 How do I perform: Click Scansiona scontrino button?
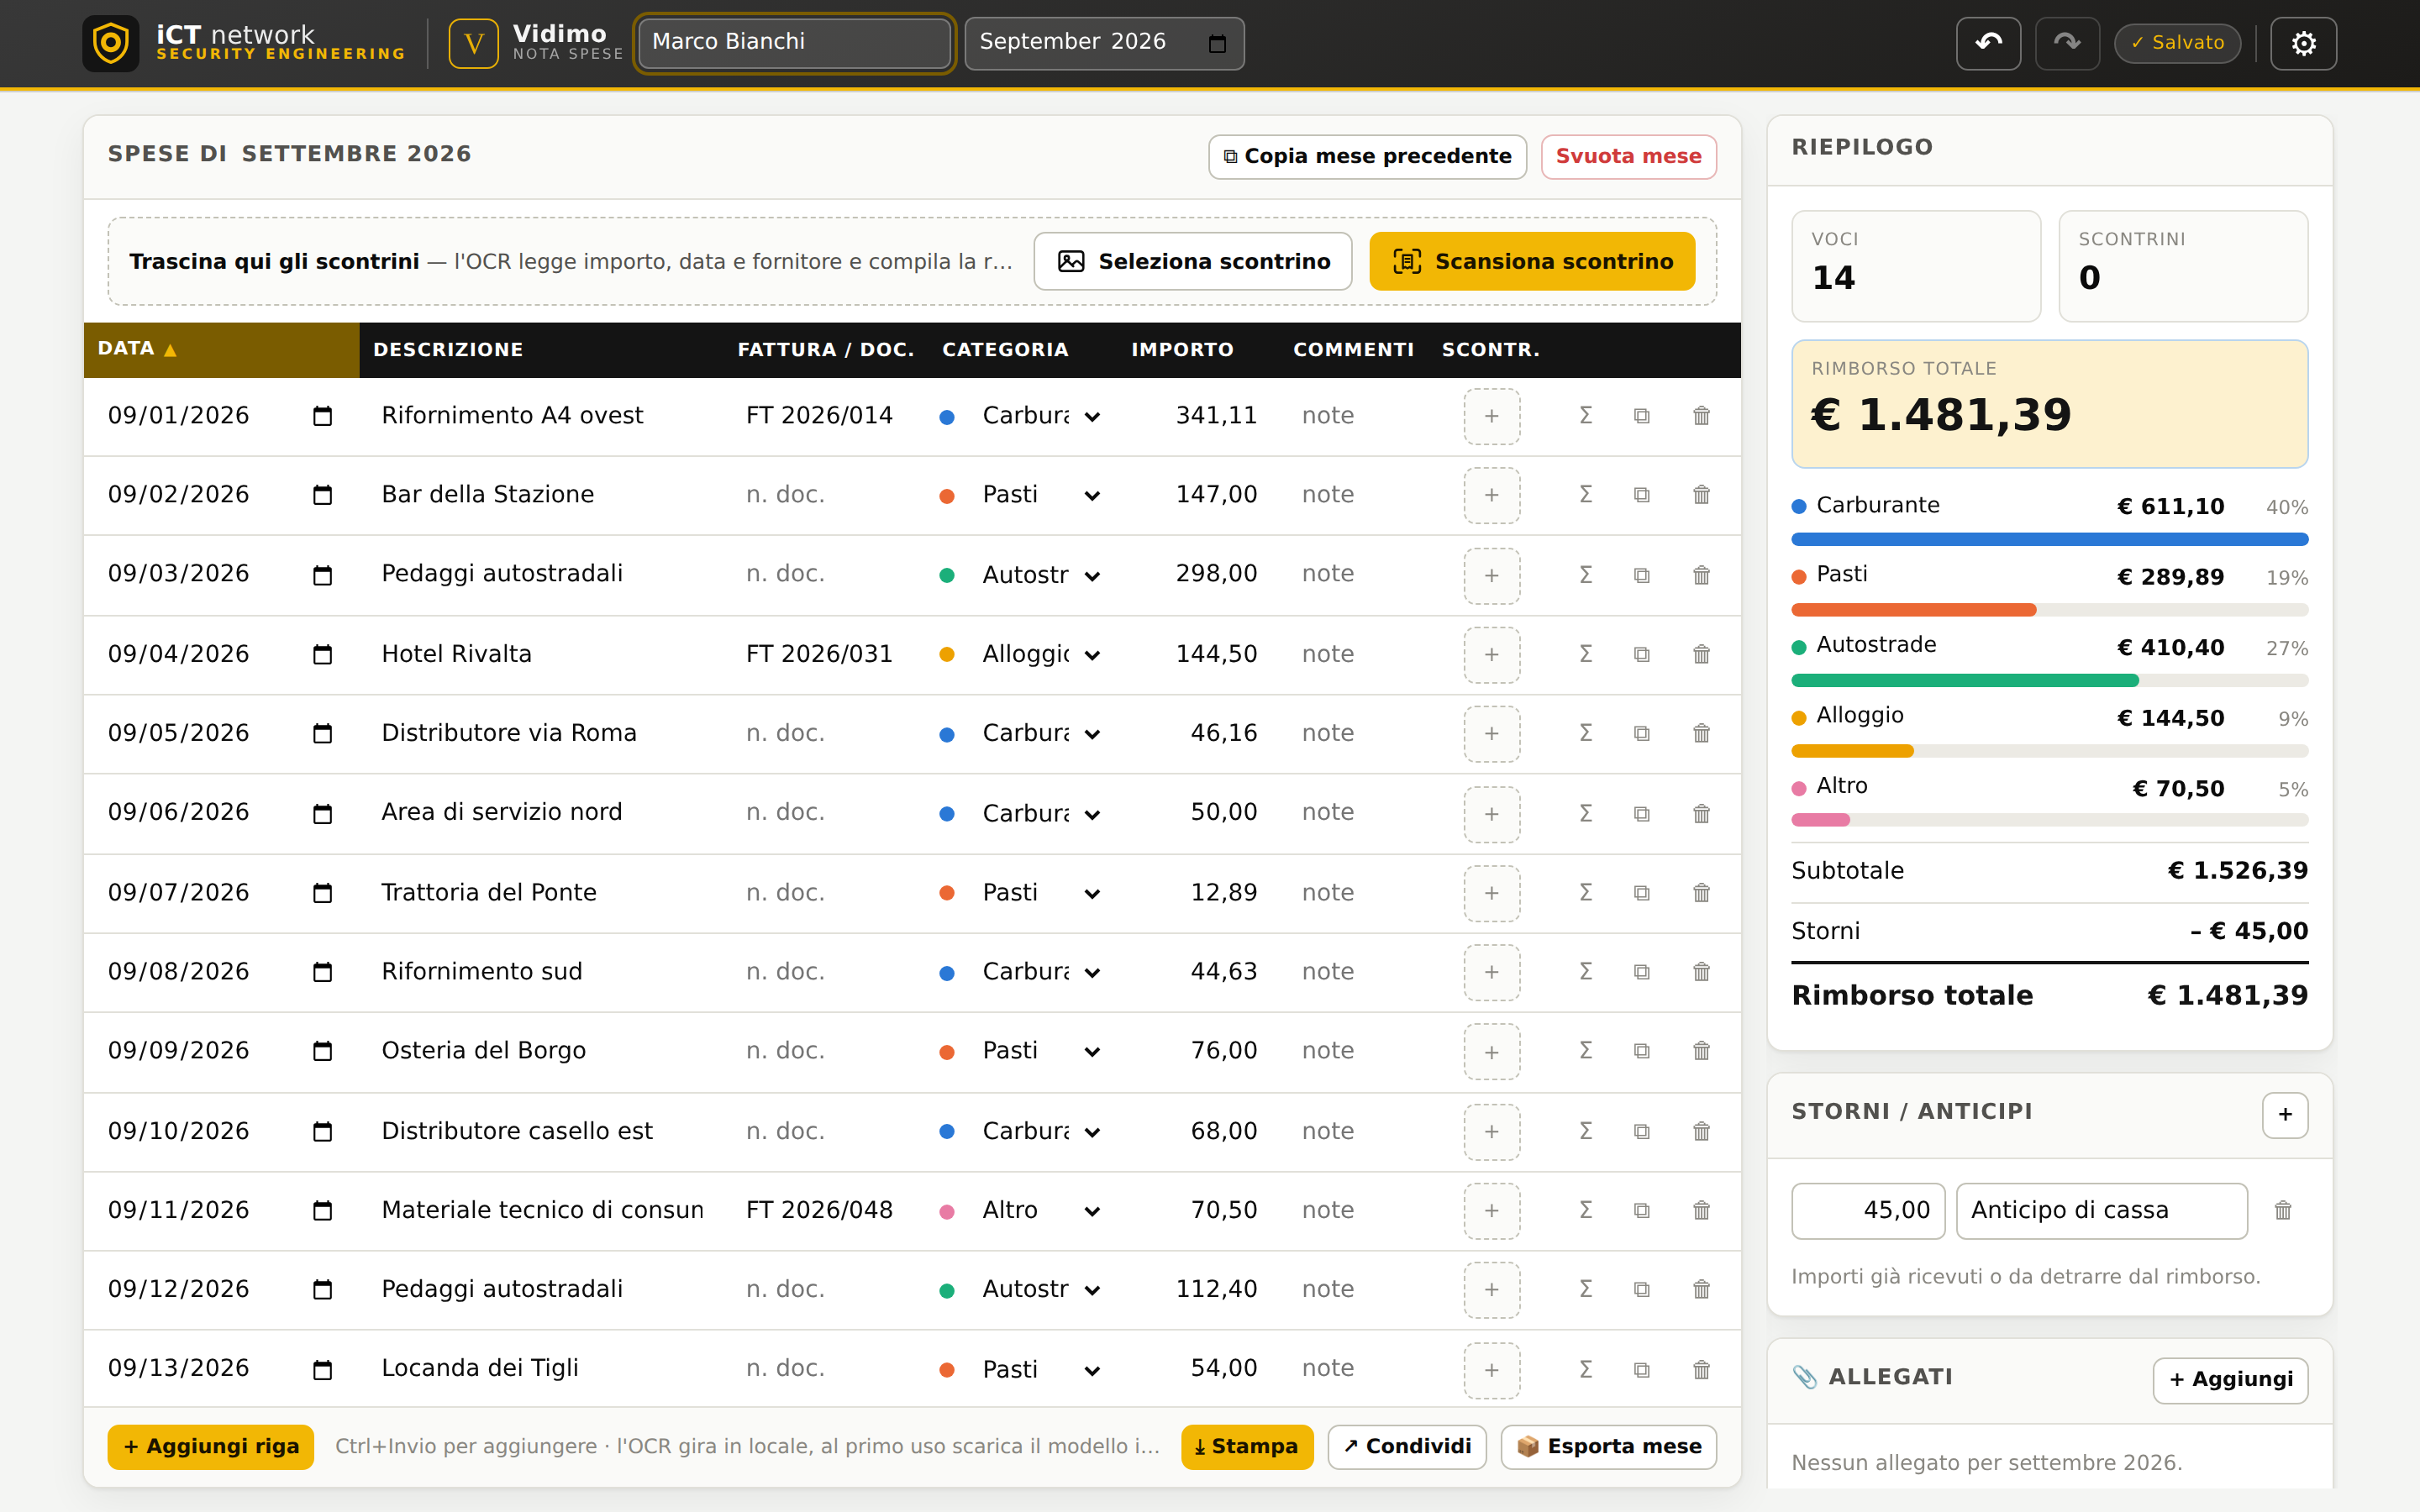pyautogui.click(x=1532, y=261)
